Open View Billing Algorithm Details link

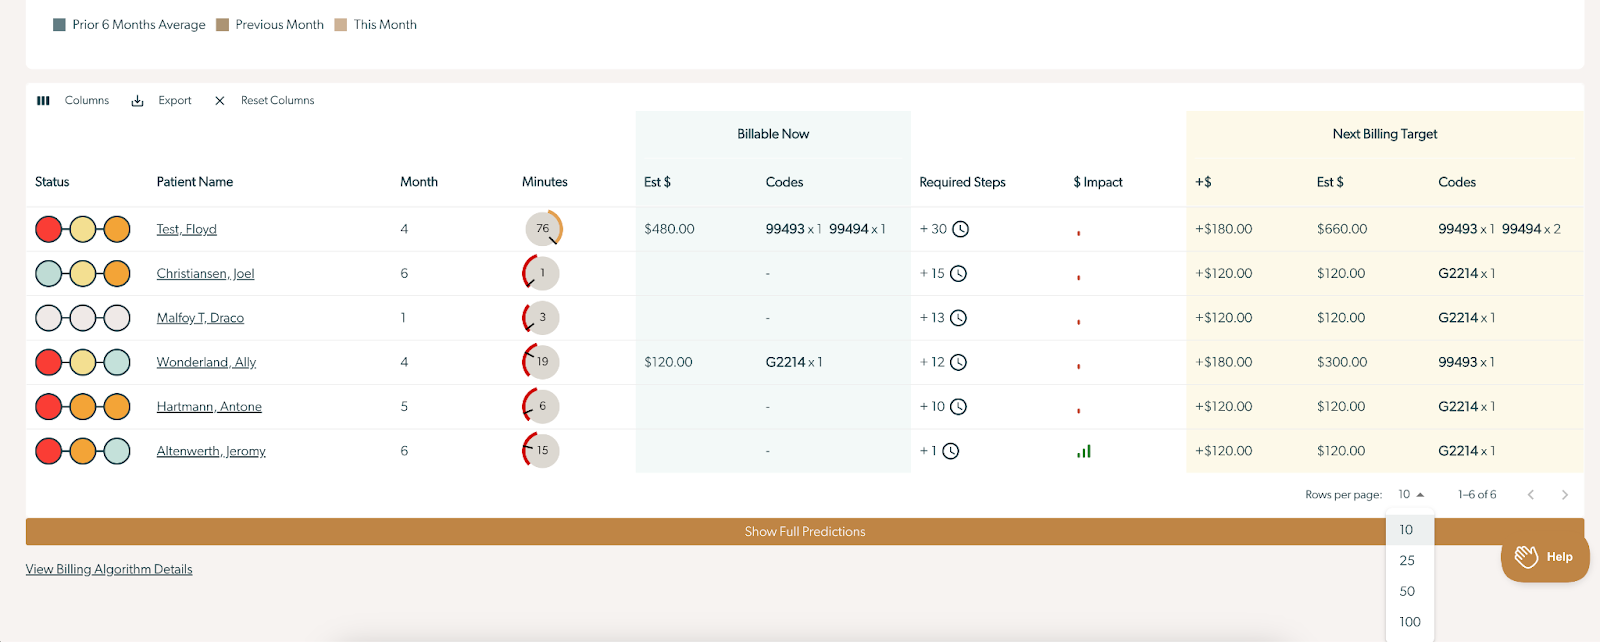tap(109, 570)
